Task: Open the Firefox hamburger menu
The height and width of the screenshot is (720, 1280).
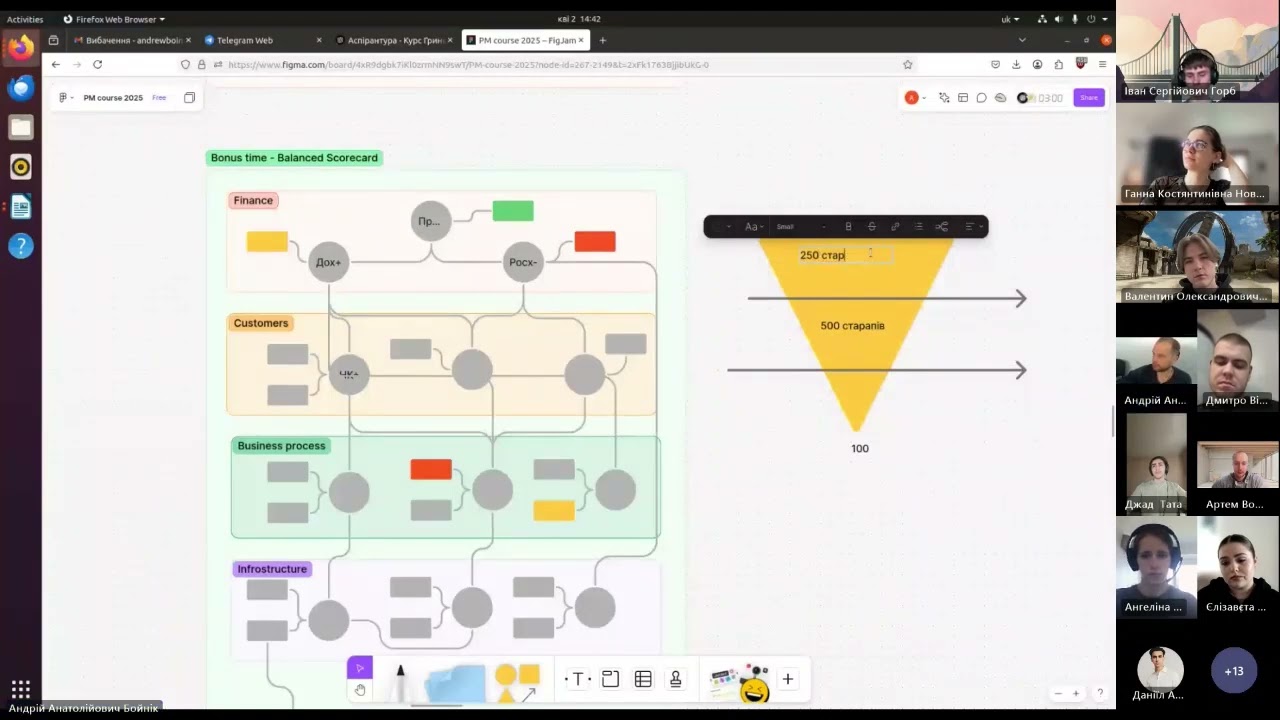Action: click(1102, 64)
